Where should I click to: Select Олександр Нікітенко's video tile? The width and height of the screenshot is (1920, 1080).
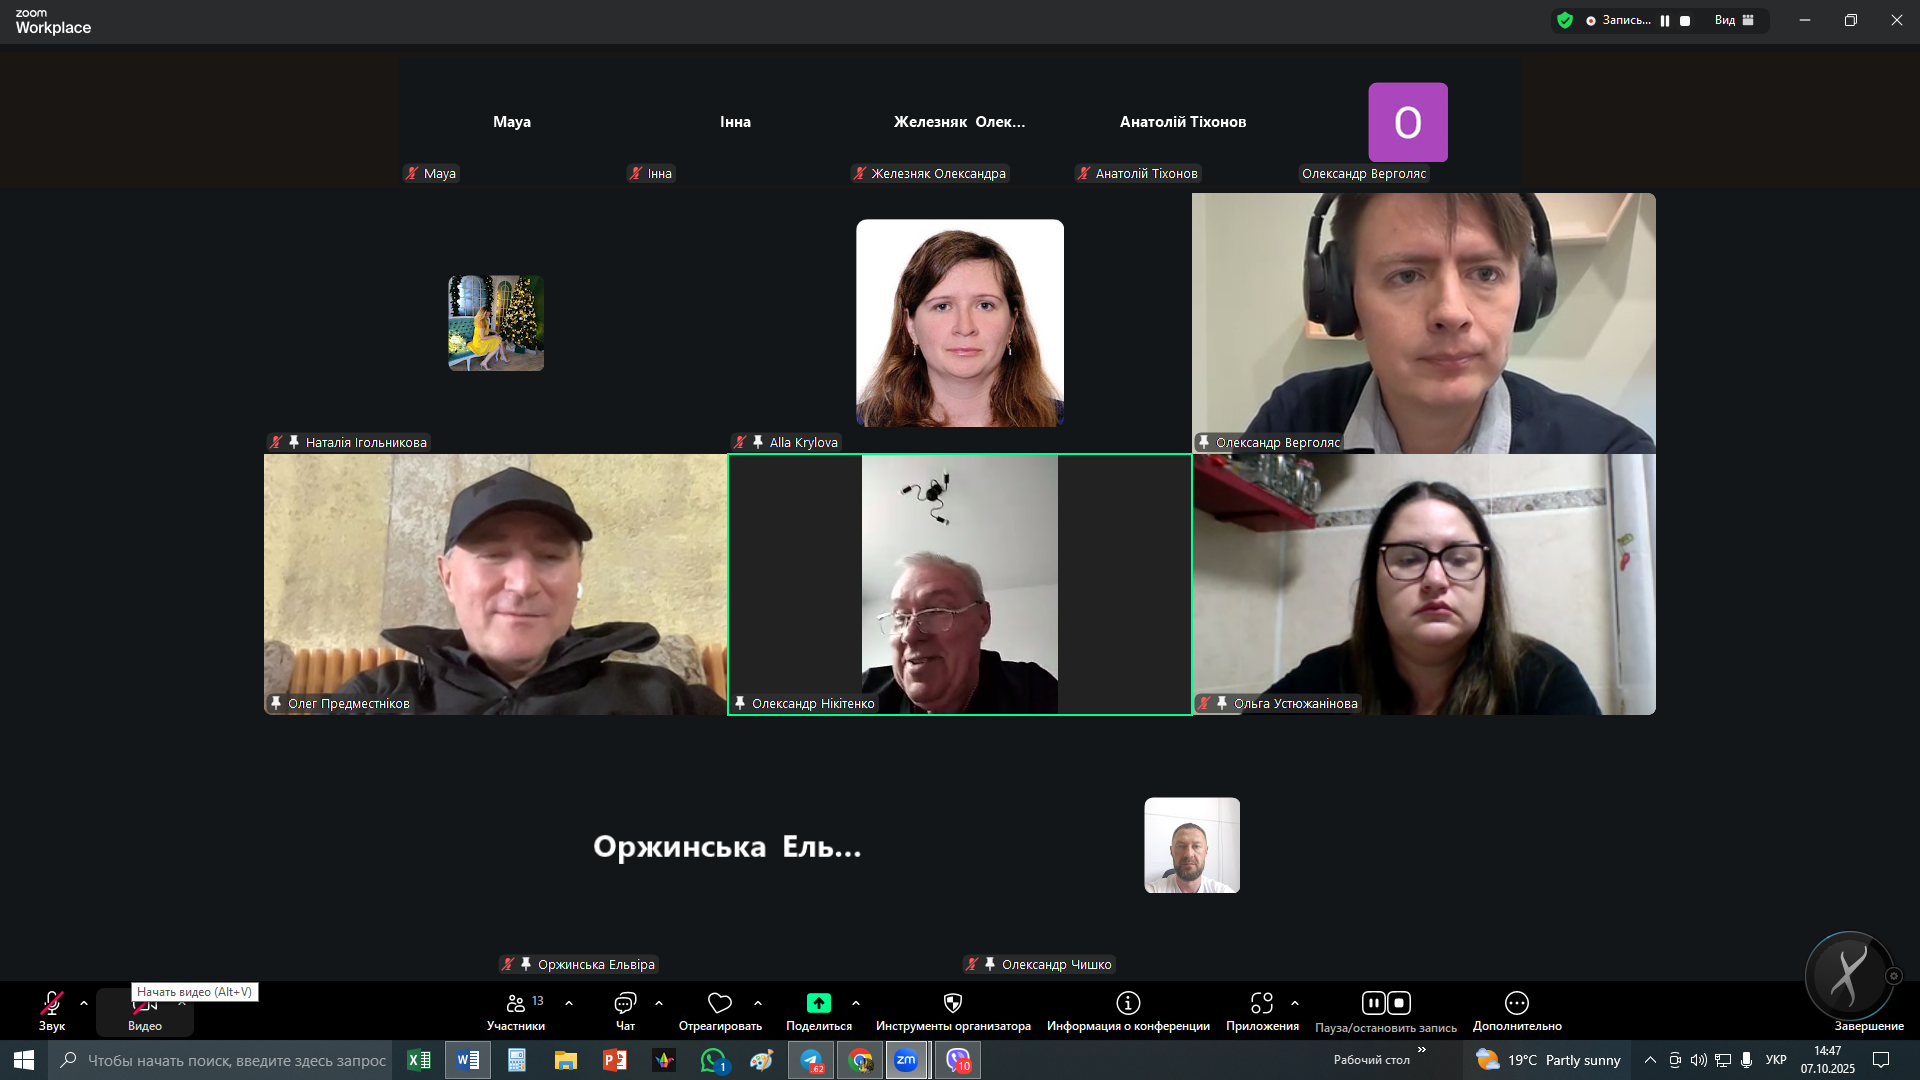[x=959, y=584]
